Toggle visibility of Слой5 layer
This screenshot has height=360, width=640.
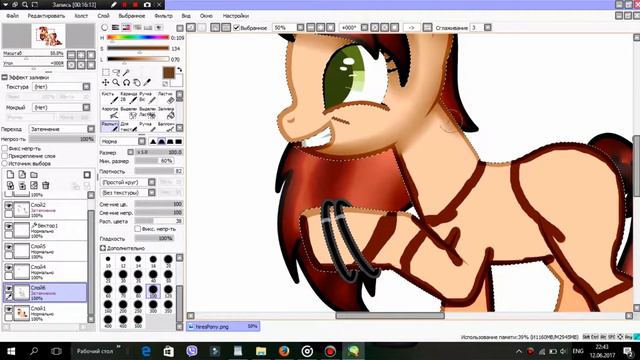[9, 247]
